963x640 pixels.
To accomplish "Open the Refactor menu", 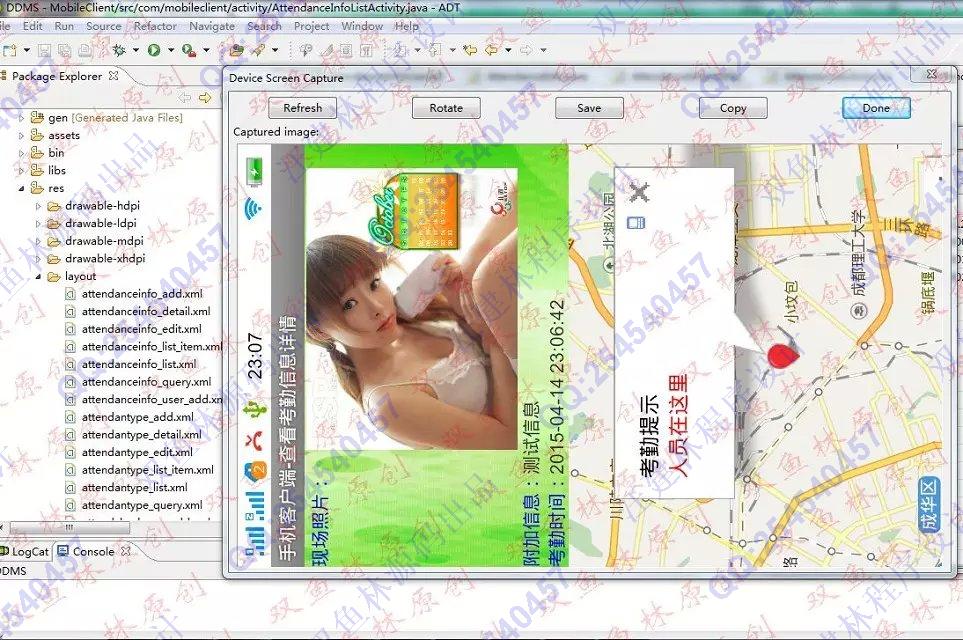I will coord(155,26).
